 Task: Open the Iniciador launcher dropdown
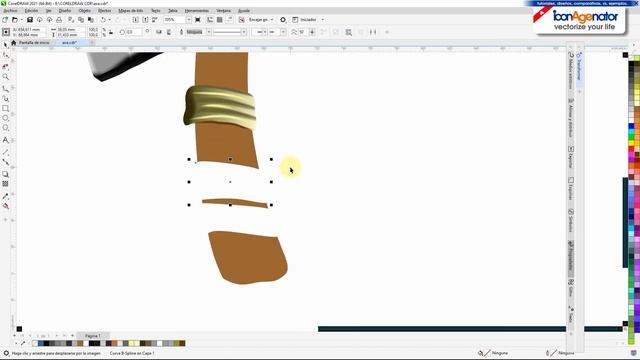(x=322, y=20)
